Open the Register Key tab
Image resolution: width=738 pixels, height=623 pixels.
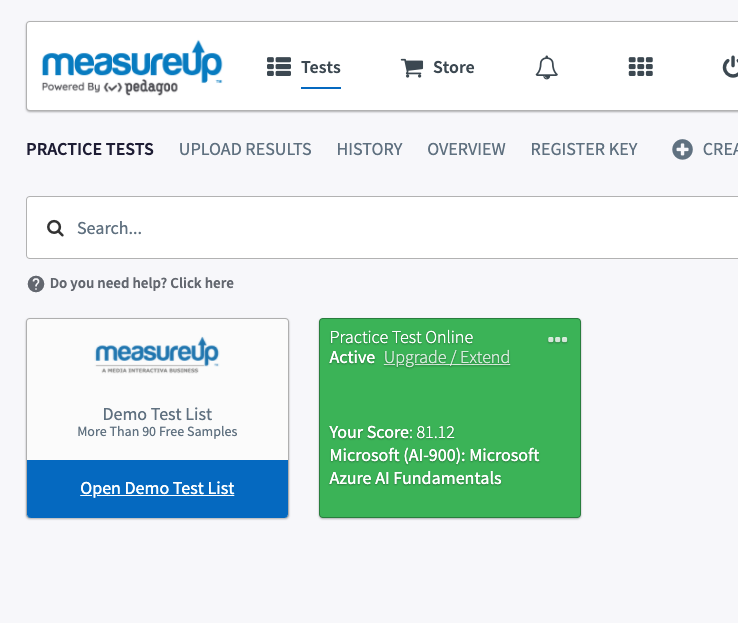click(584, 149)
